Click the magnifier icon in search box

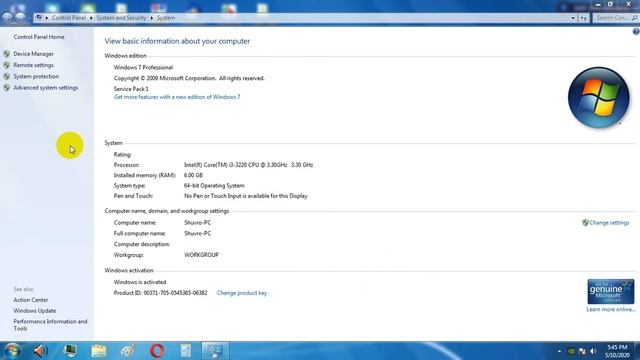click(634, 18)
